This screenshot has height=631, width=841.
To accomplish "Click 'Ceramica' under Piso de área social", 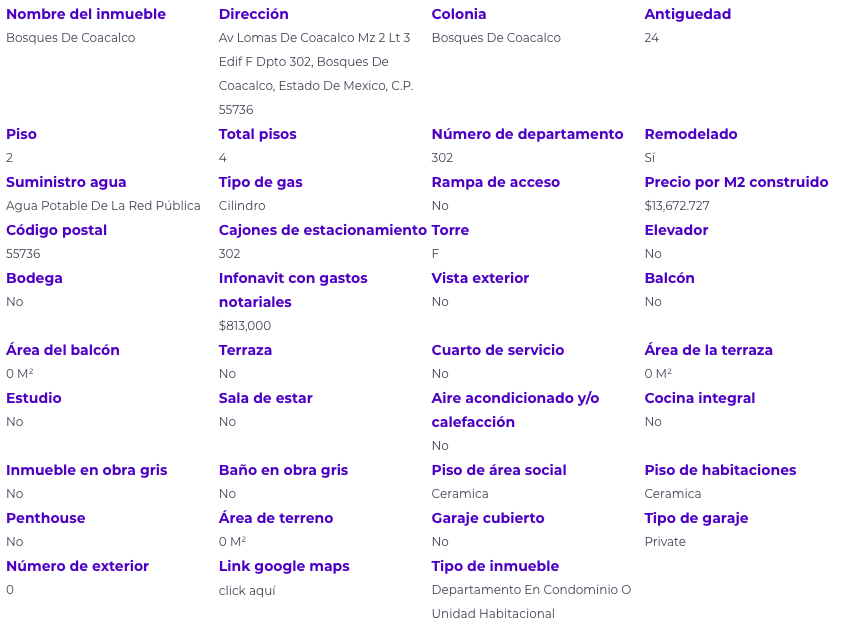I will (460, 494).
